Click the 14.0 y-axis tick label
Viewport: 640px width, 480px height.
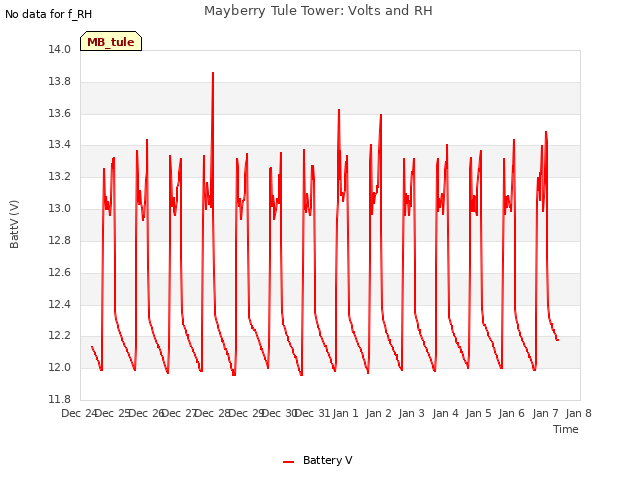click(x=59, y=50)
